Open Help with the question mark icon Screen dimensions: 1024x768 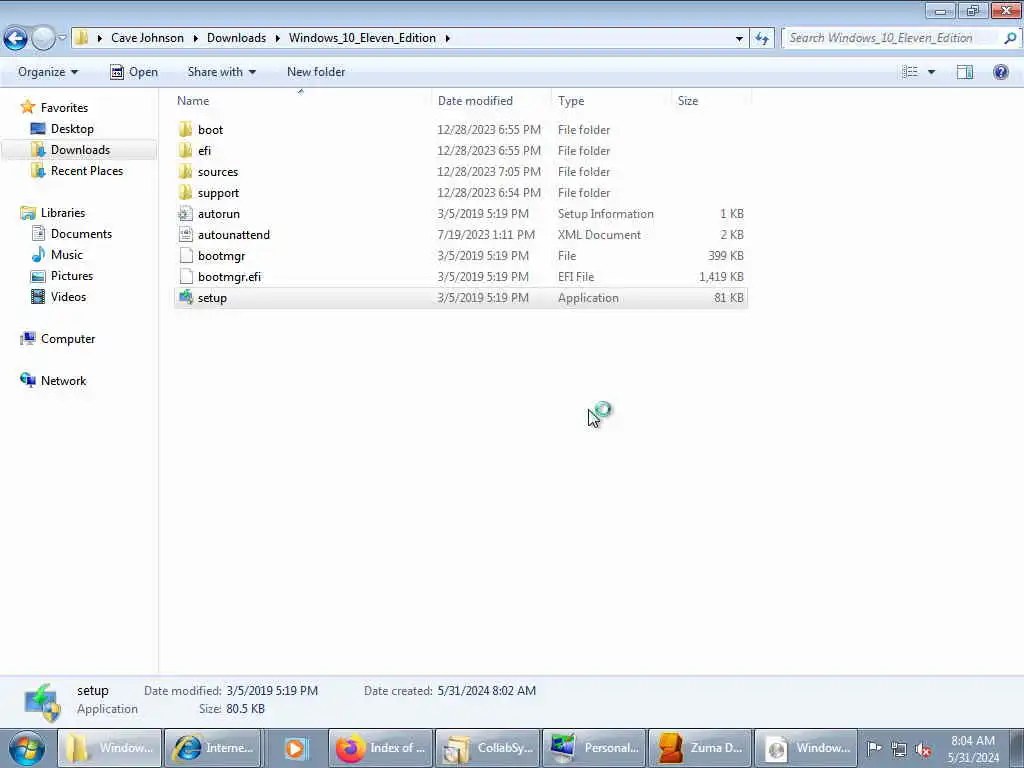coord(1000,72)
